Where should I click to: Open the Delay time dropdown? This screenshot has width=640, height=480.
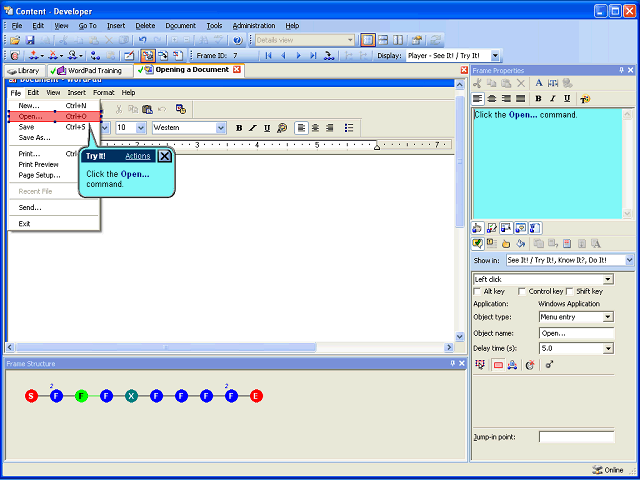(609, 349)
